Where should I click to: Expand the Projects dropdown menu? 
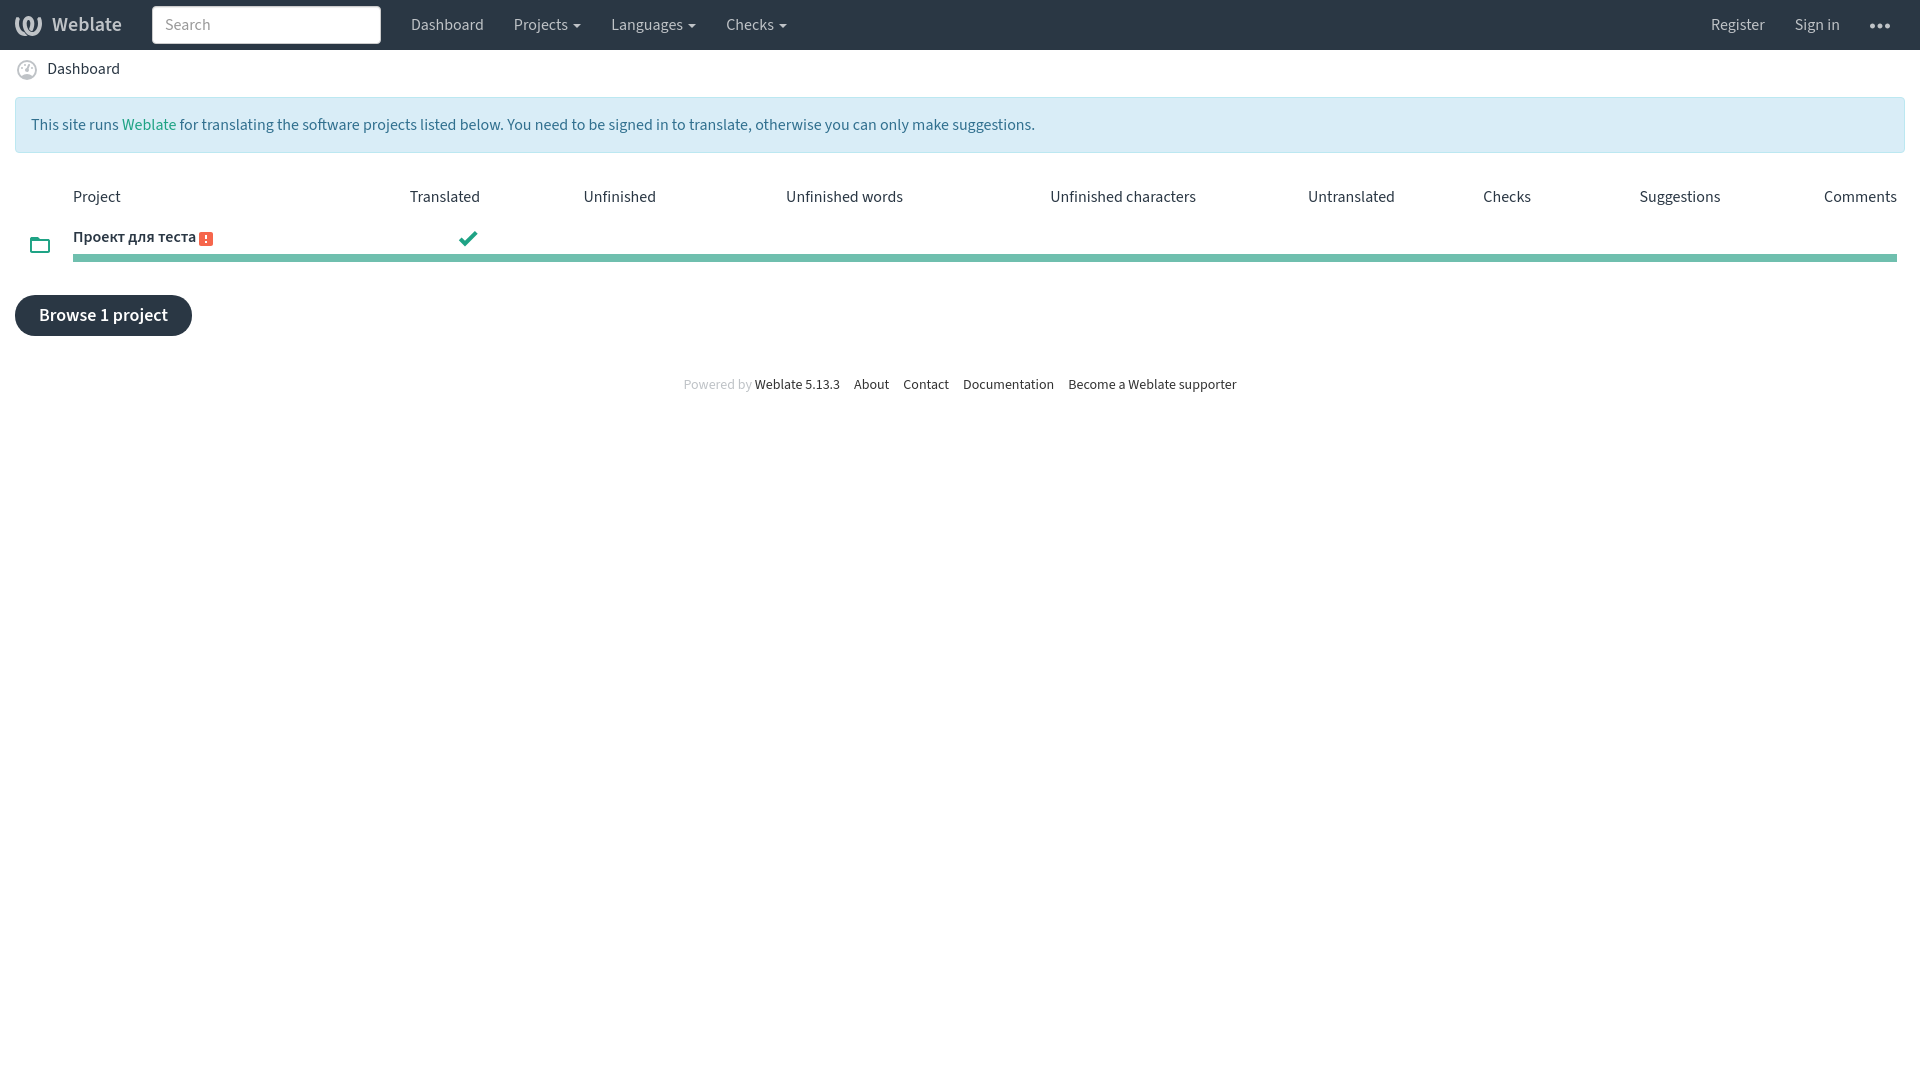click(547, 25)
